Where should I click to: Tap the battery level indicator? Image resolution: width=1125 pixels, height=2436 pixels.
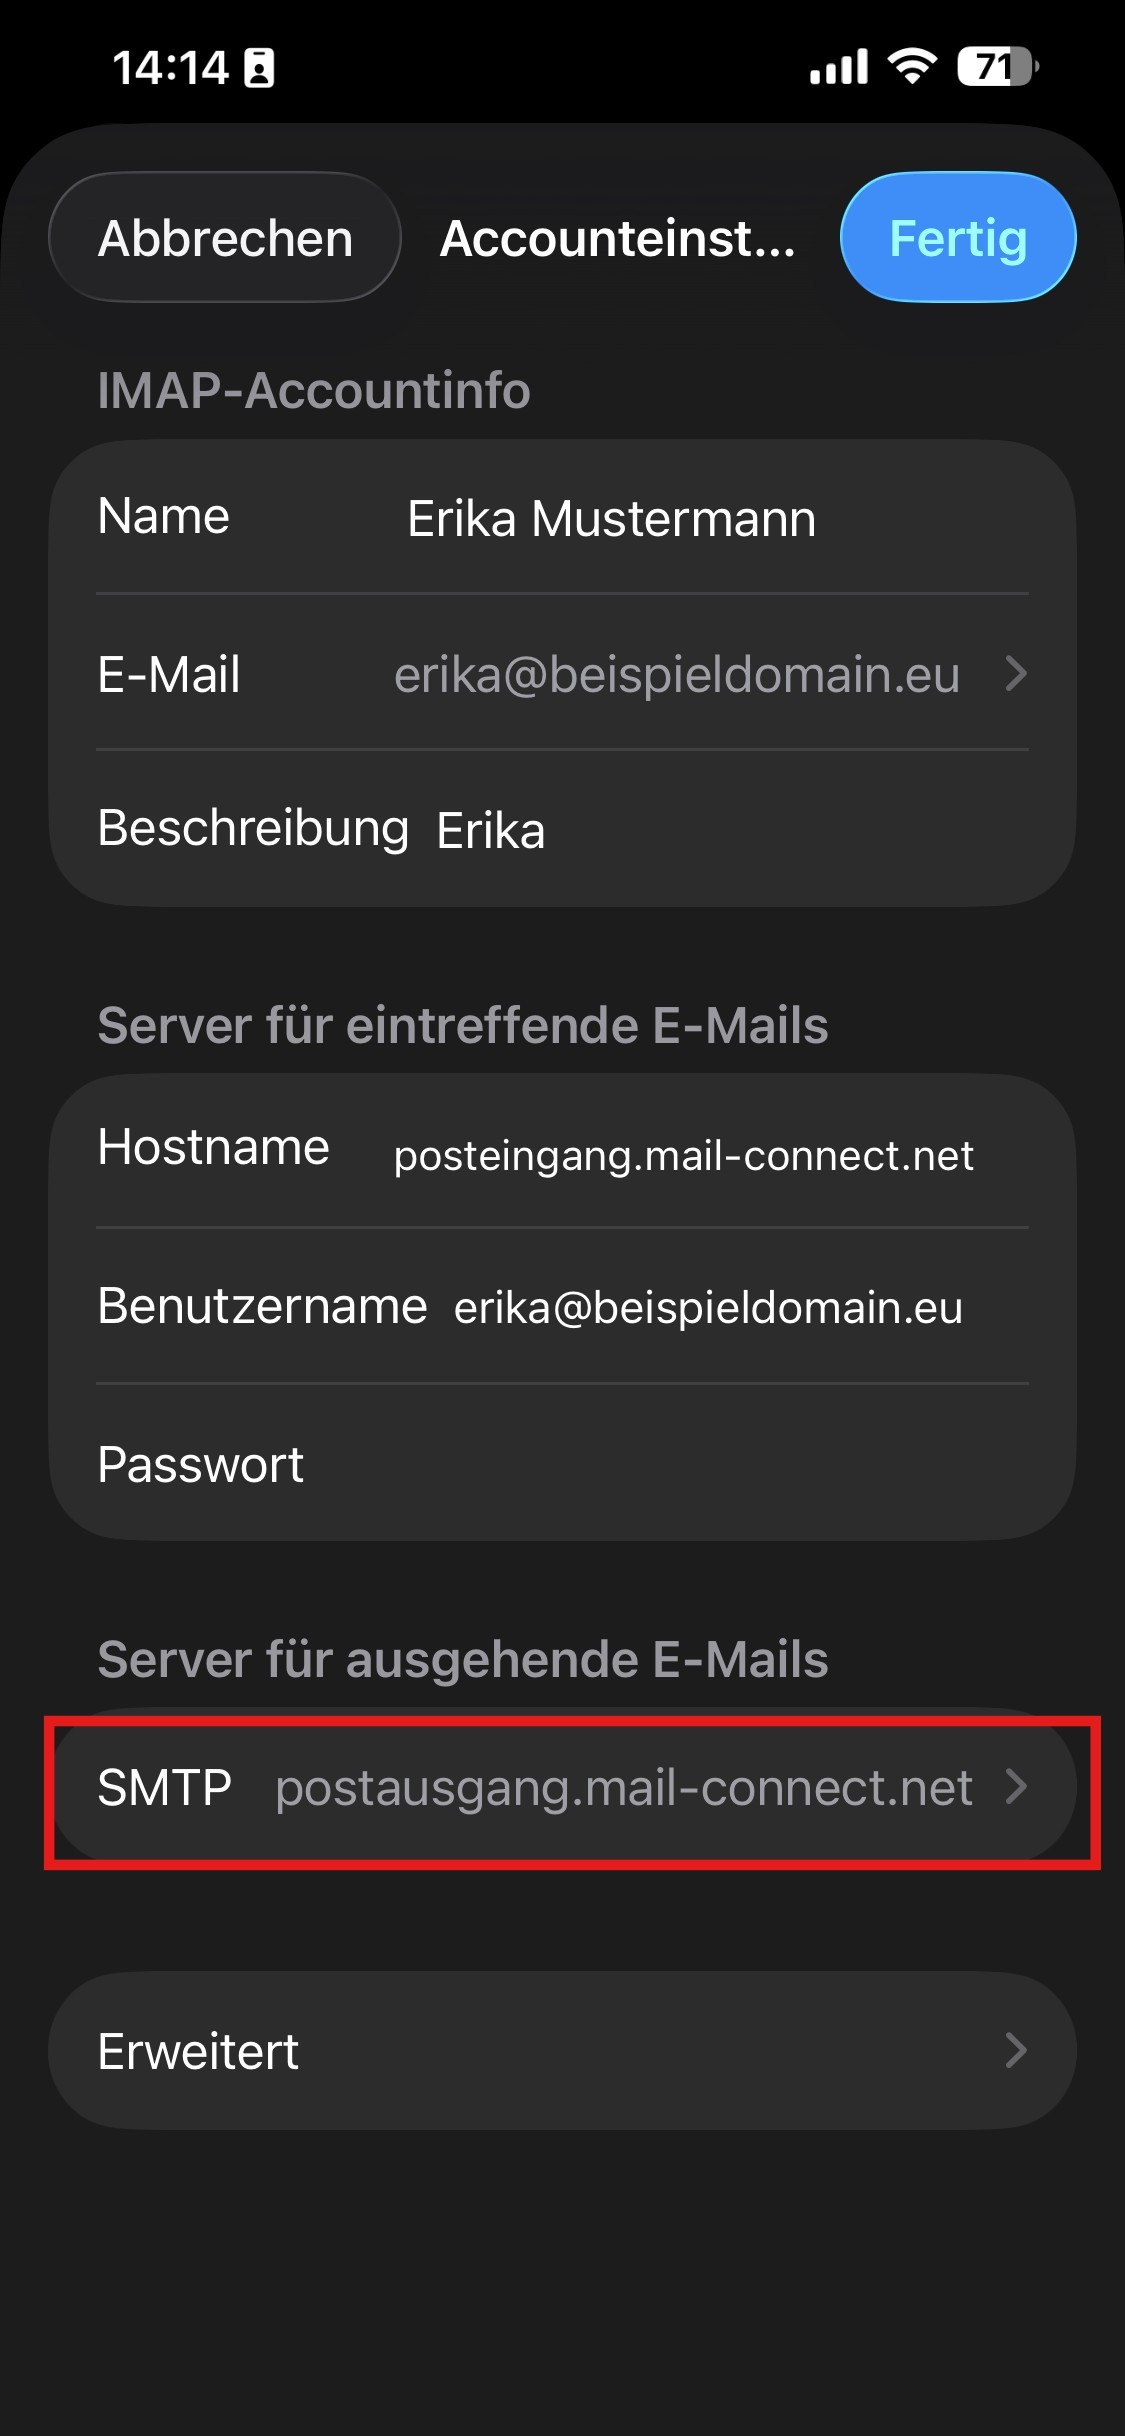pos(998,67)
